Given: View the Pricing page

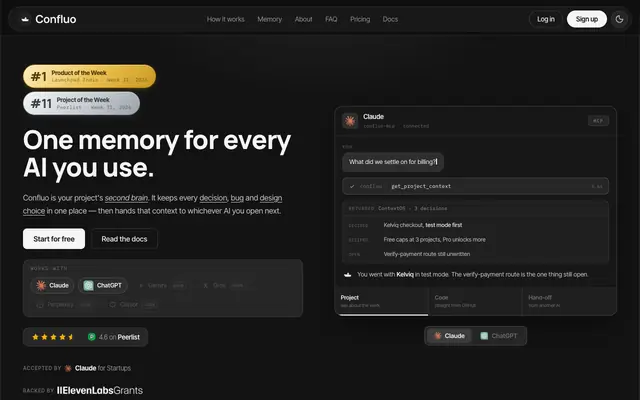Looking at the screenshot, I should pos(360,19).
